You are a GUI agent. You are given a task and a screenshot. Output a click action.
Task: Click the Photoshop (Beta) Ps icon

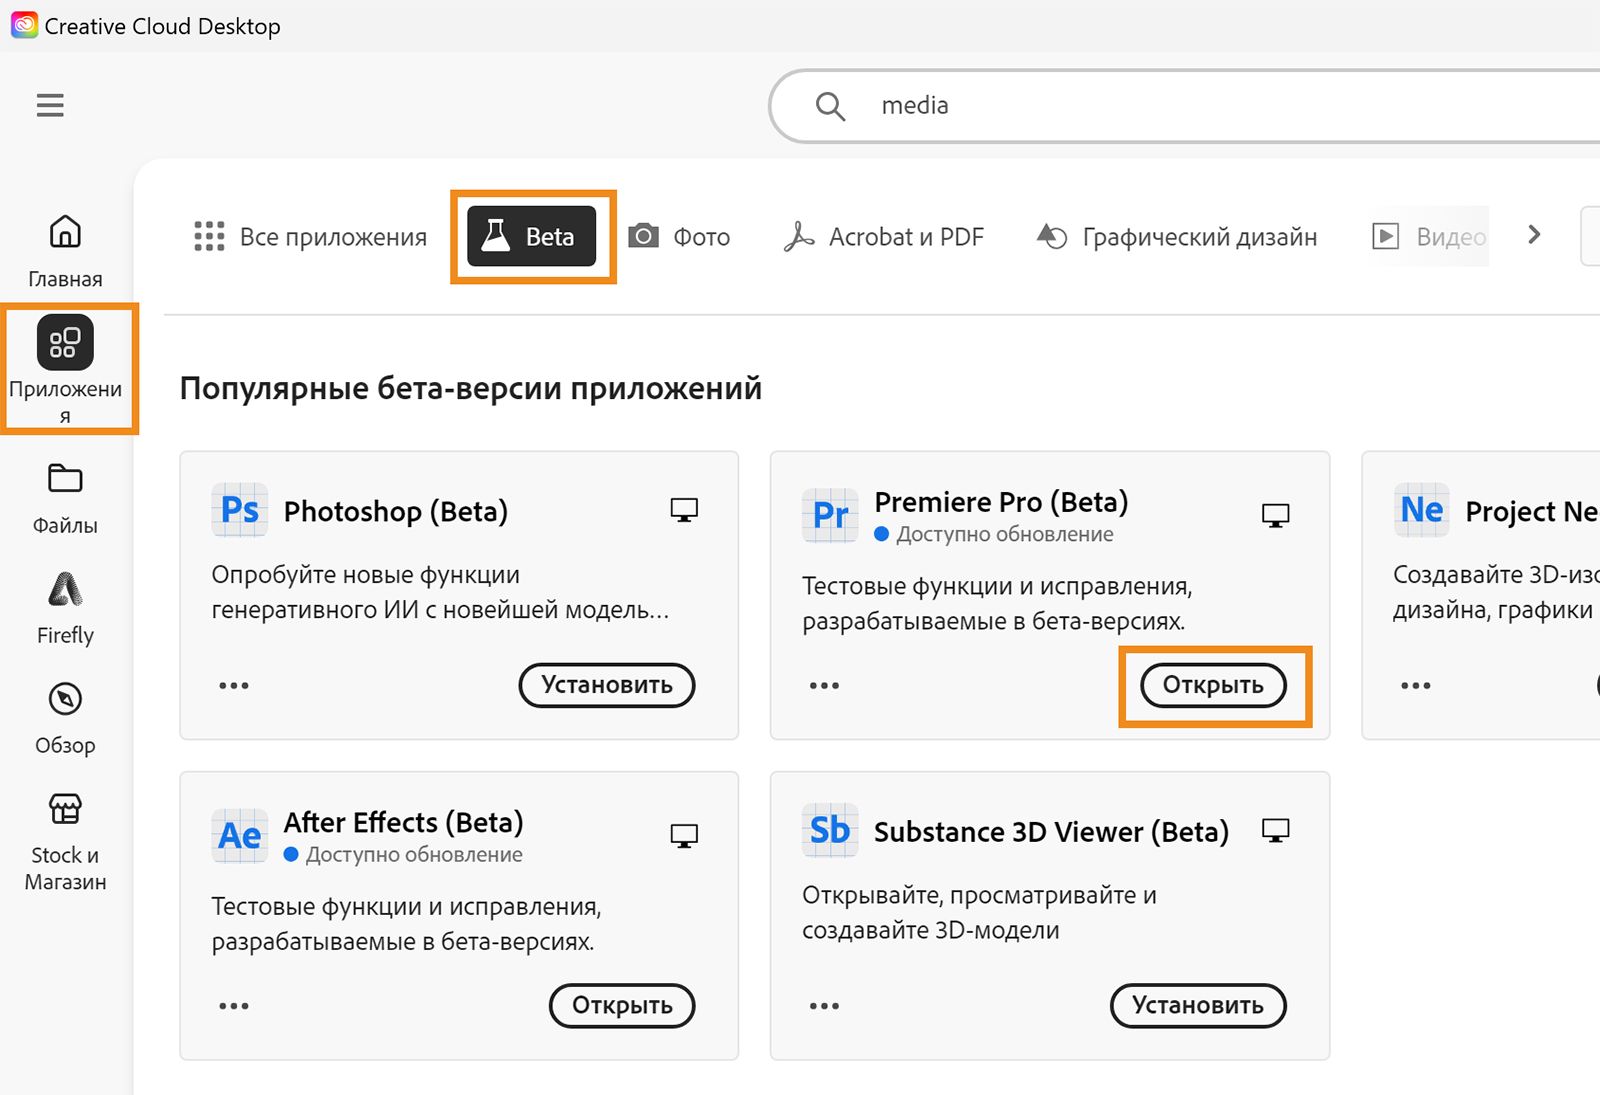coord(240,510)
